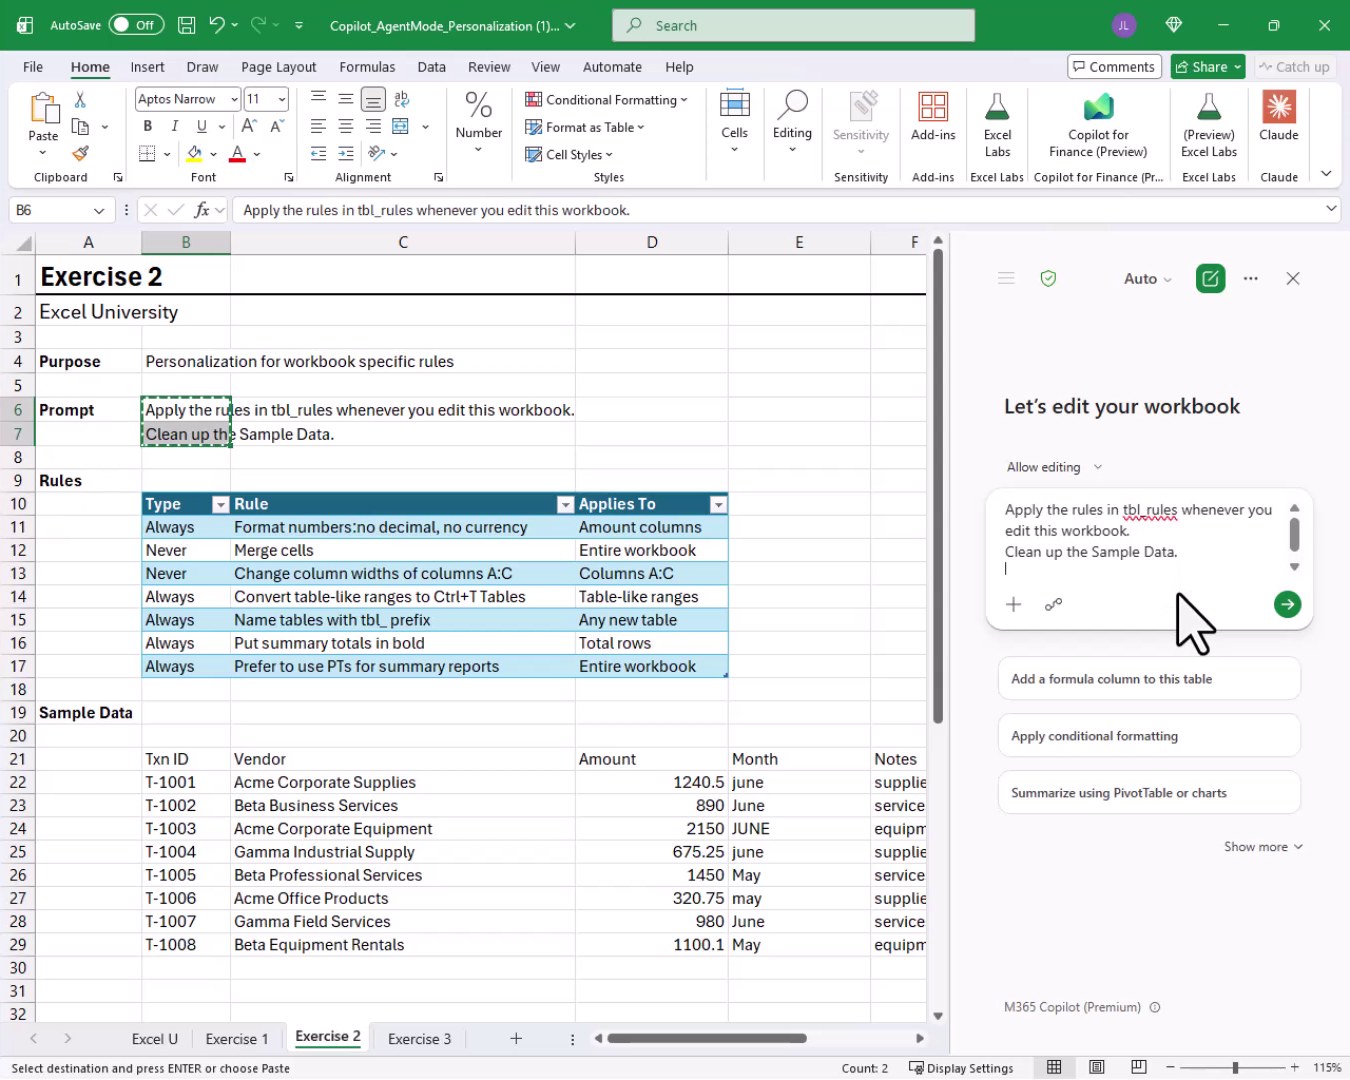Send the Copilot prompt with green arrow
The image size is (1350, 1080).
tap(1287, 604)
